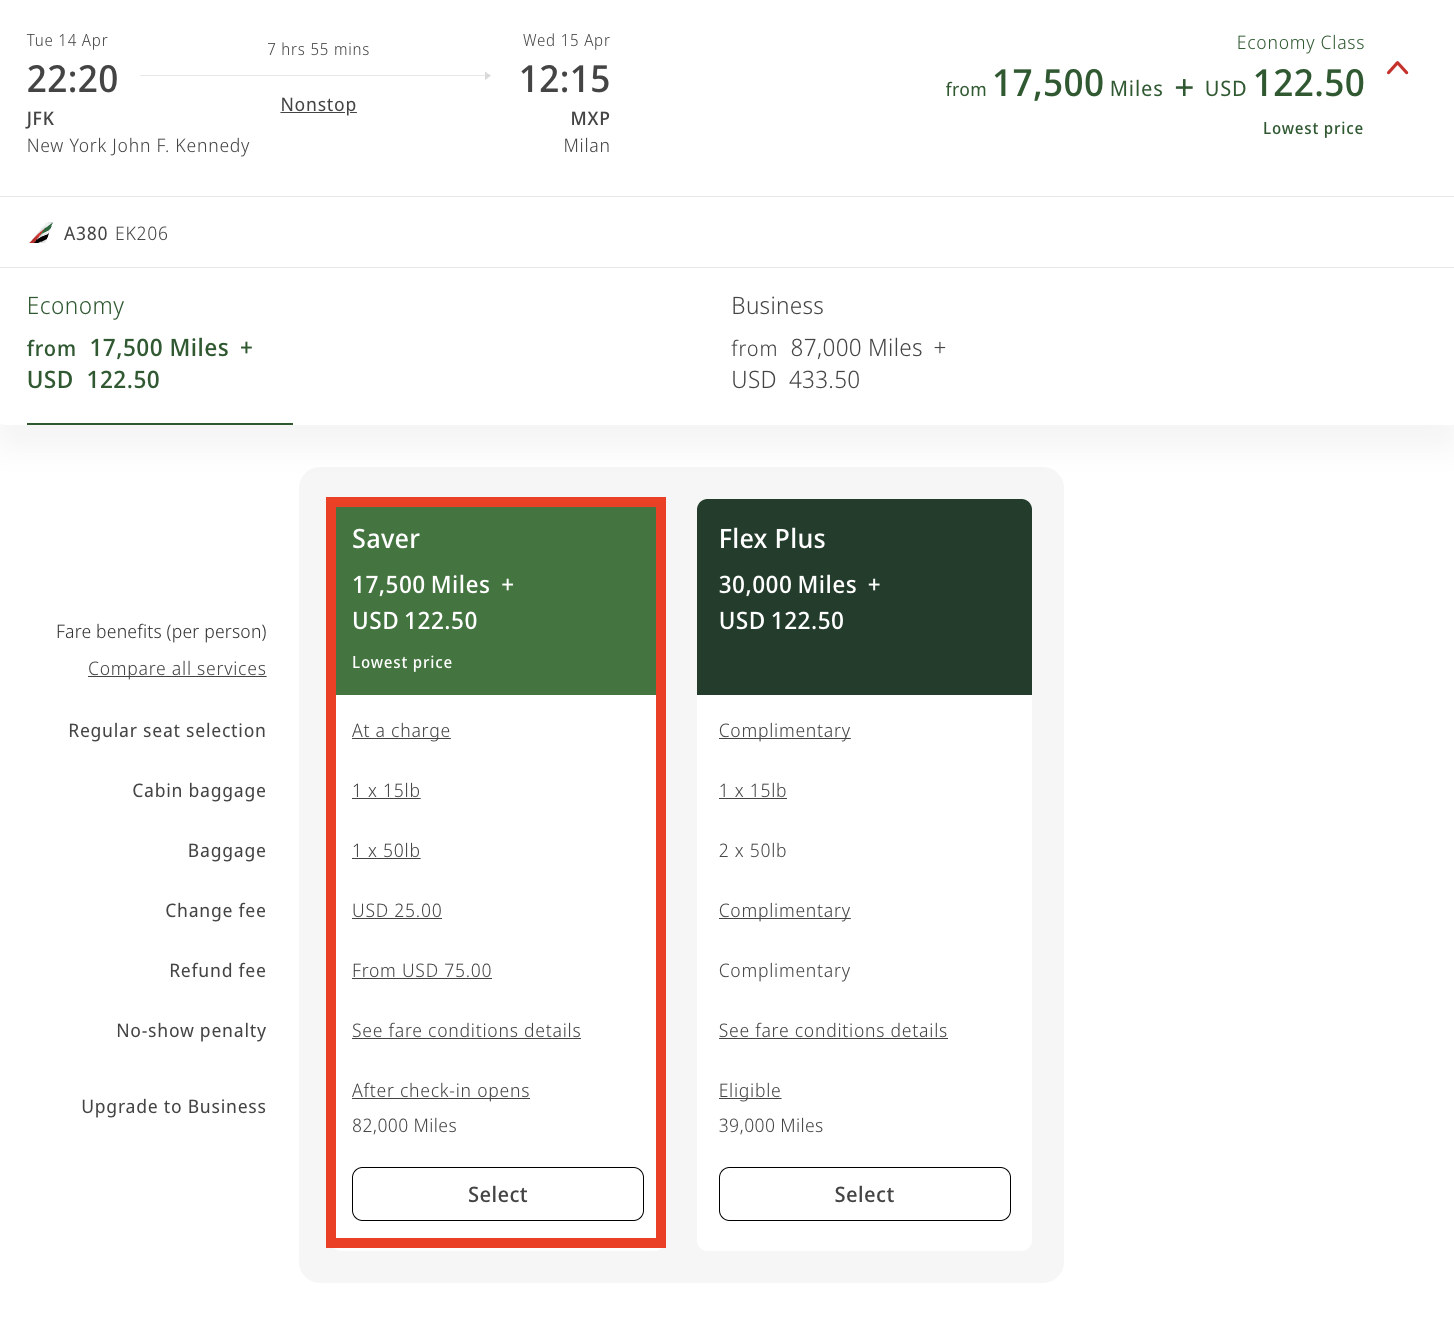Click the Emirates airline logo icon

(41, 234)
